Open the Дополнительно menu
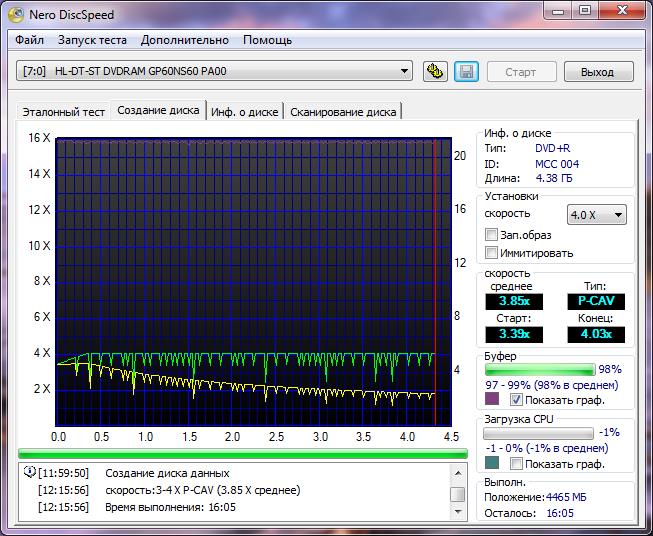Screen dimensions: 653x536 (184, 40)
